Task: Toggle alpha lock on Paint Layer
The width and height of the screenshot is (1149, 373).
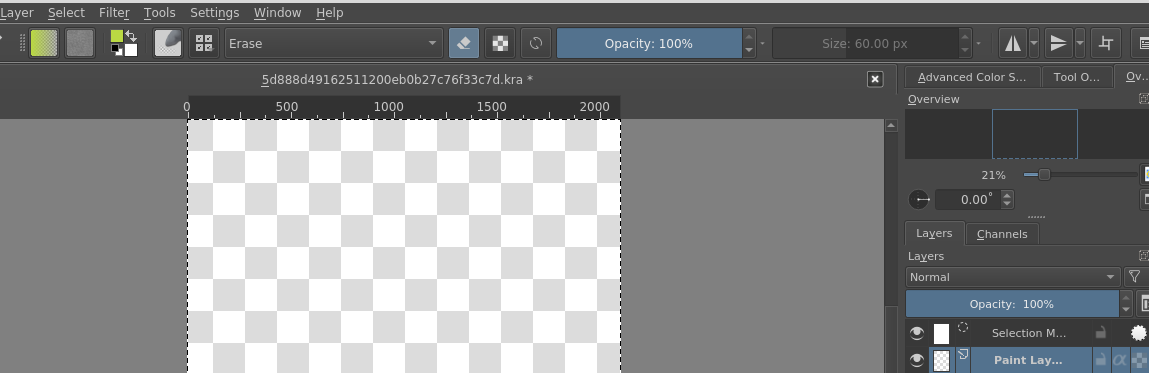Action: pos(1139,360)
